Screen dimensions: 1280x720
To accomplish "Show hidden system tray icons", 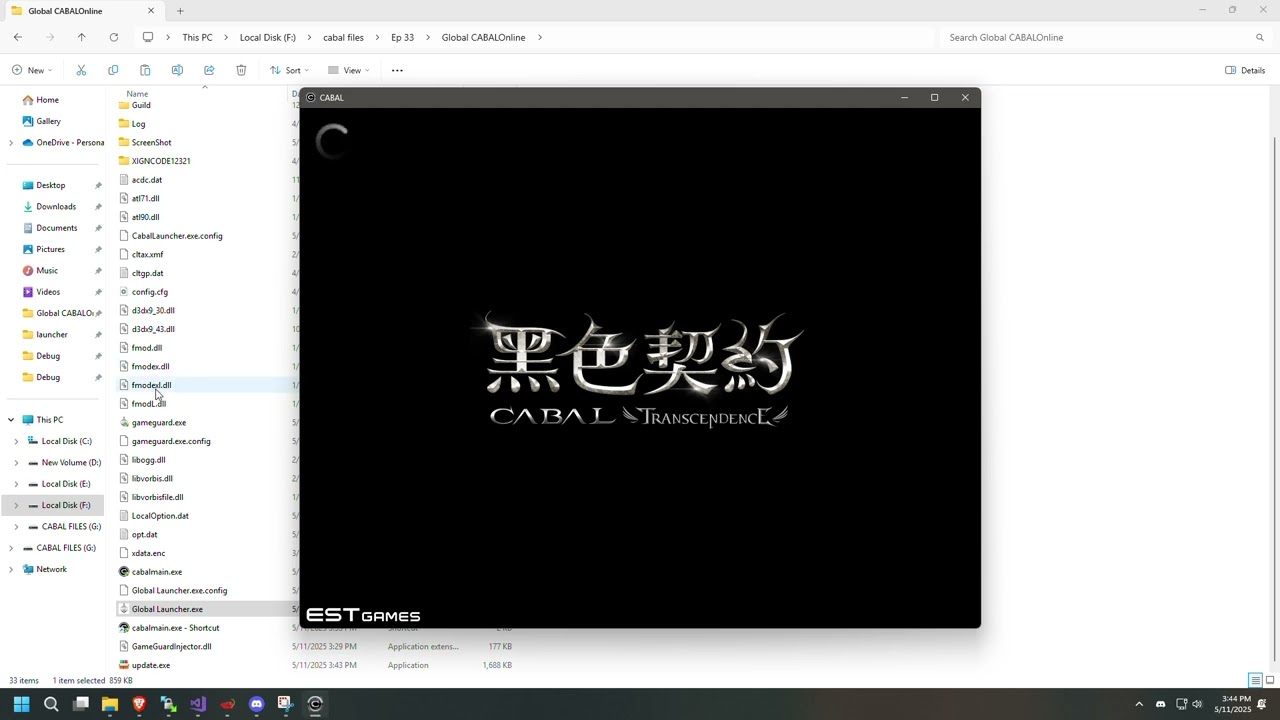I will [x=1138, y=704].
